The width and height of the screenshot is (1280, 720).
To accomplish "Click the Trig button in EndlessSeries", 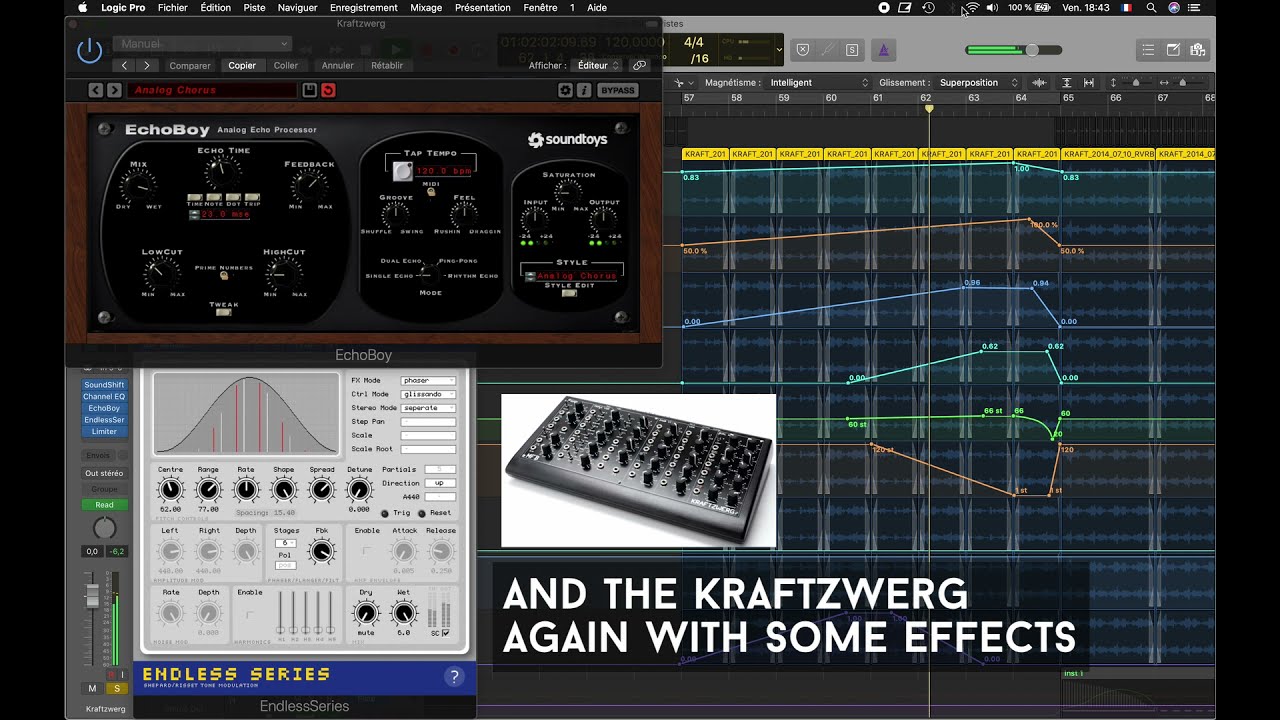I will click(x=386, y=513).
